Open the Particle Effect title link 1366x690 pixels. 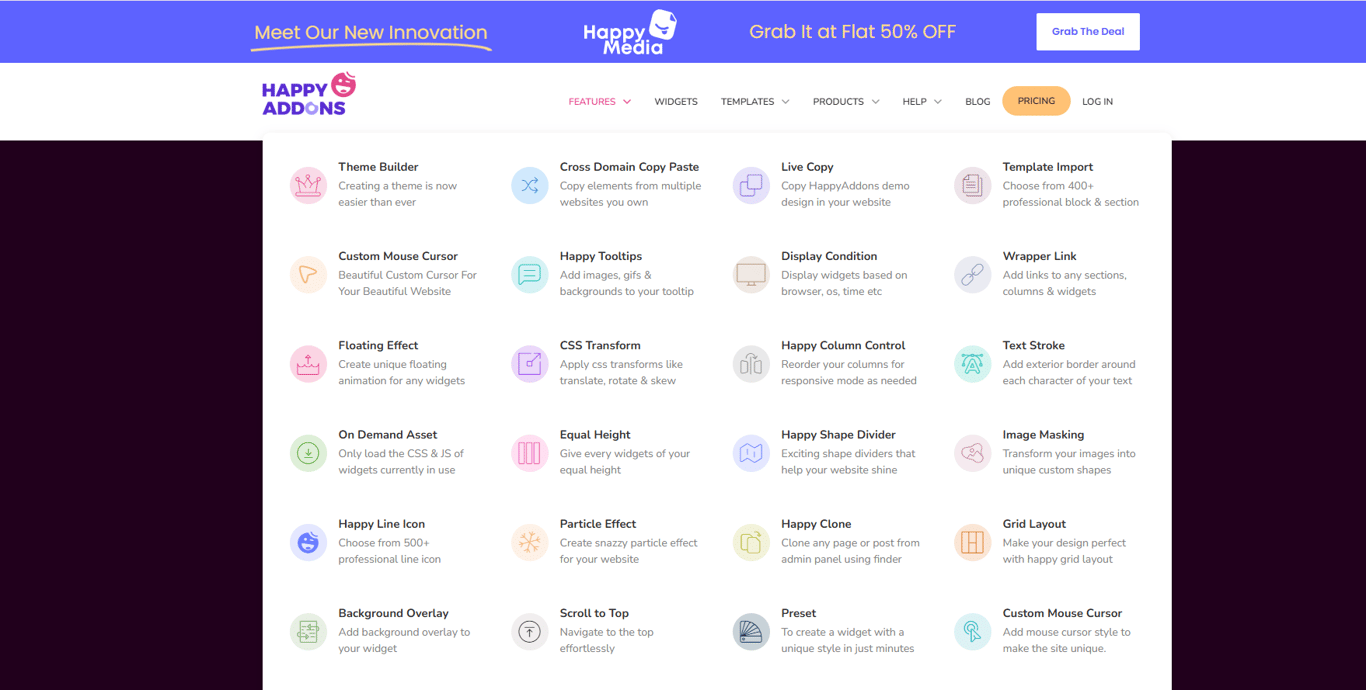coord(598,524)
